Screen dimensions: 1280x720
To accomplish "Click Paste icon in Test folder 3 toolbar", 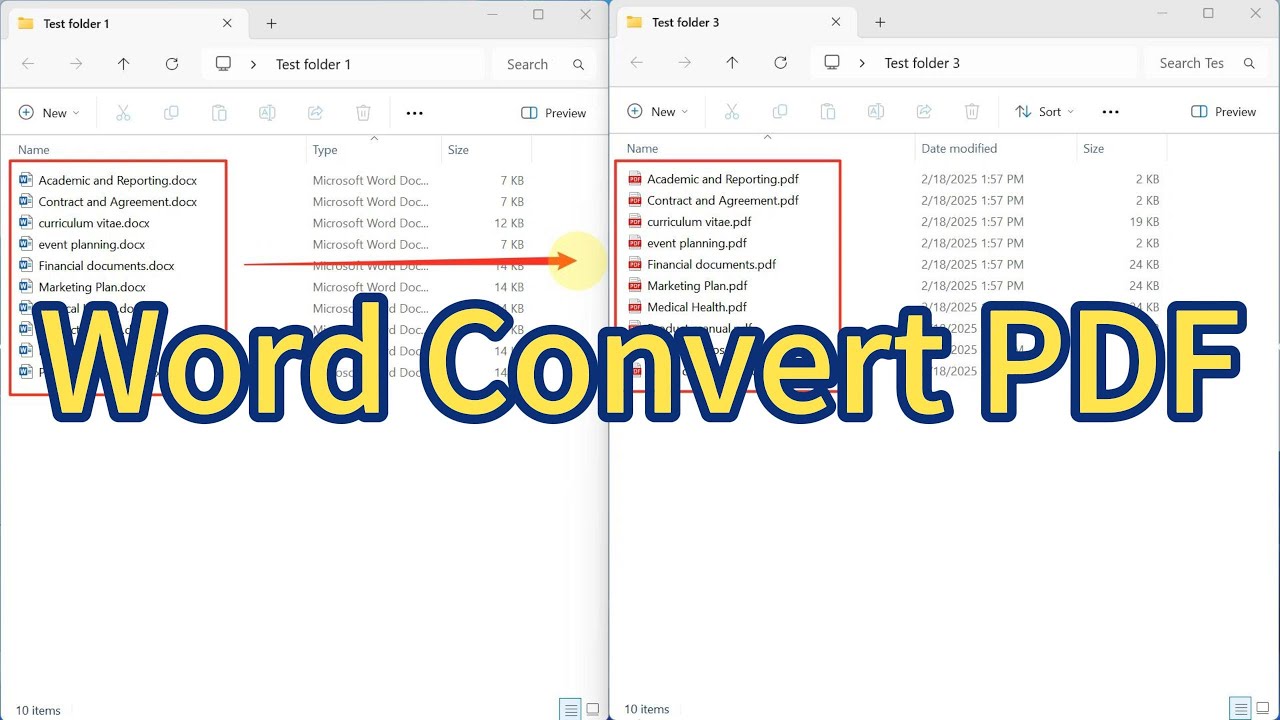I will point(828,112).
